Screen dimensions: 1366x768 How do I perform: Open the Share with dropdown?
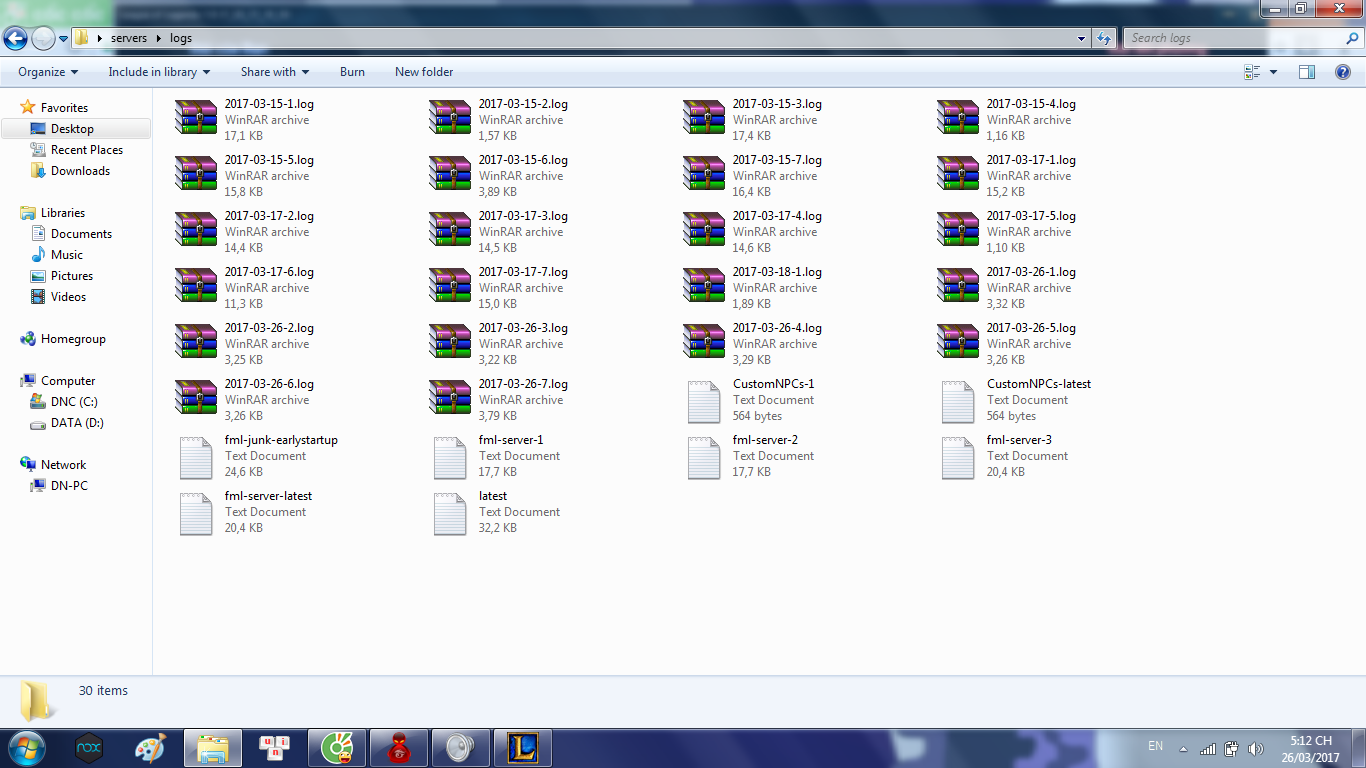(x=275, y=72)
